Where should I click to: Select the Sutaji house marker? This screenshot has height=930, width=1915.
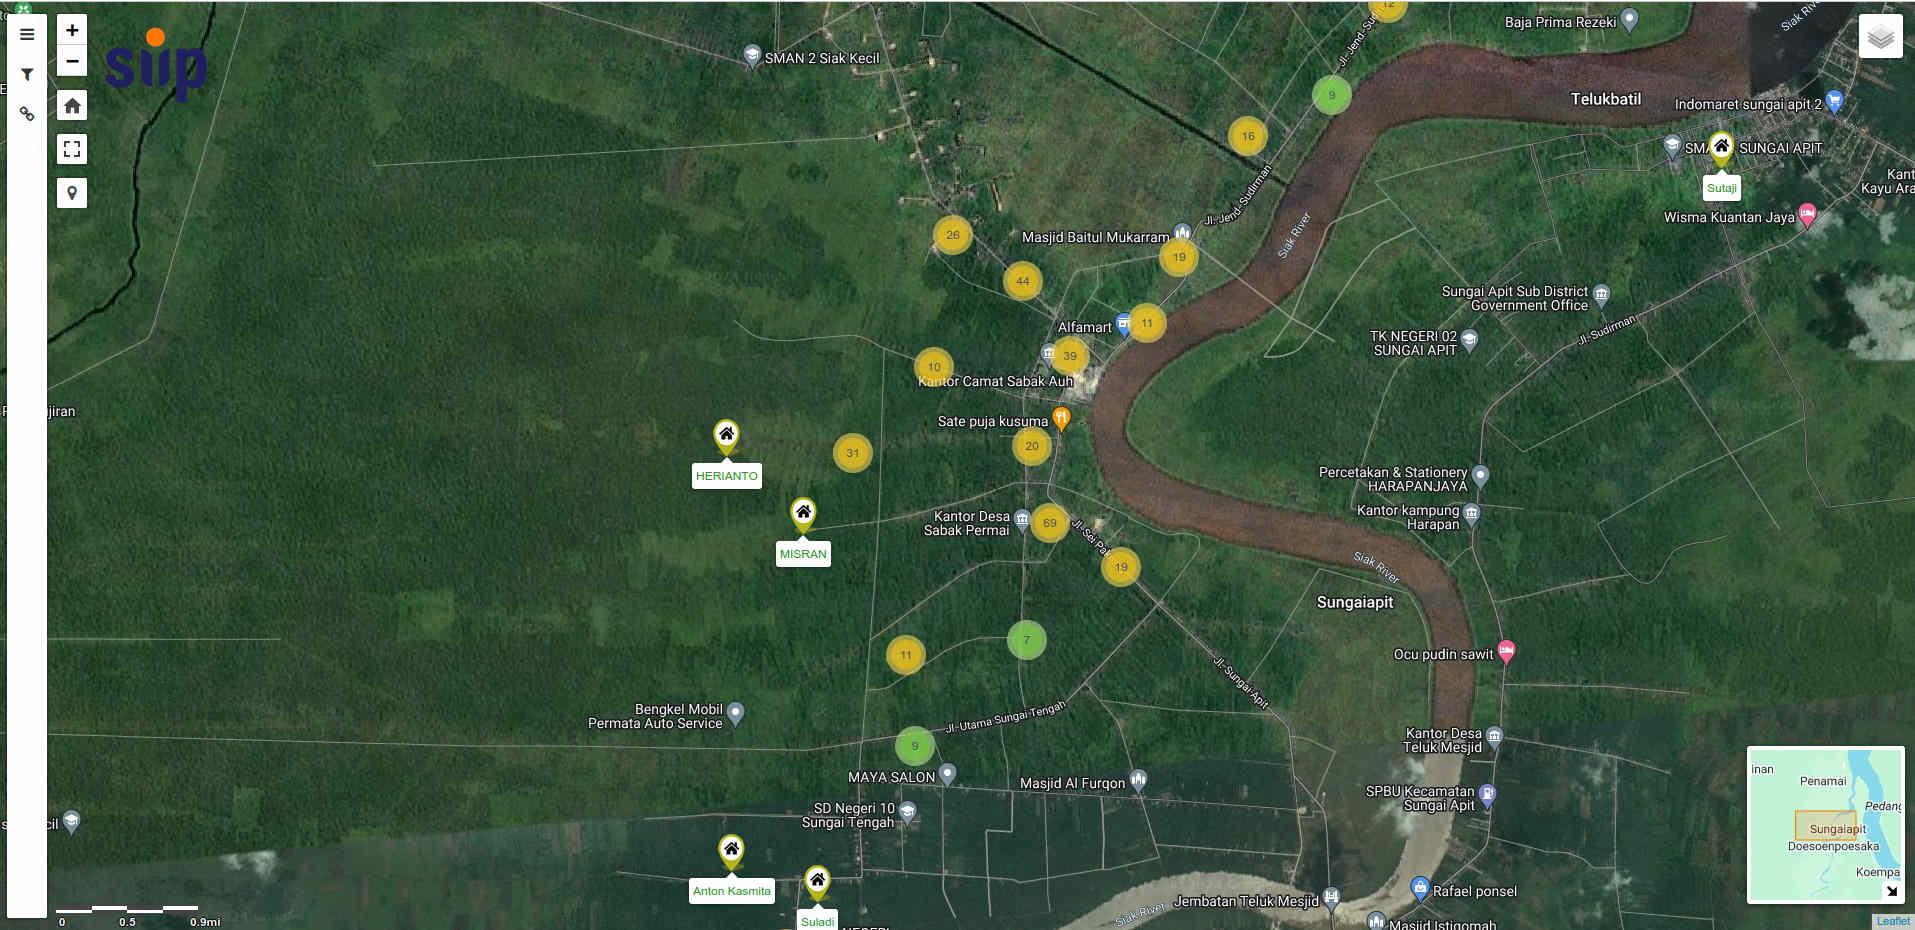click(x=1721, y=148)
